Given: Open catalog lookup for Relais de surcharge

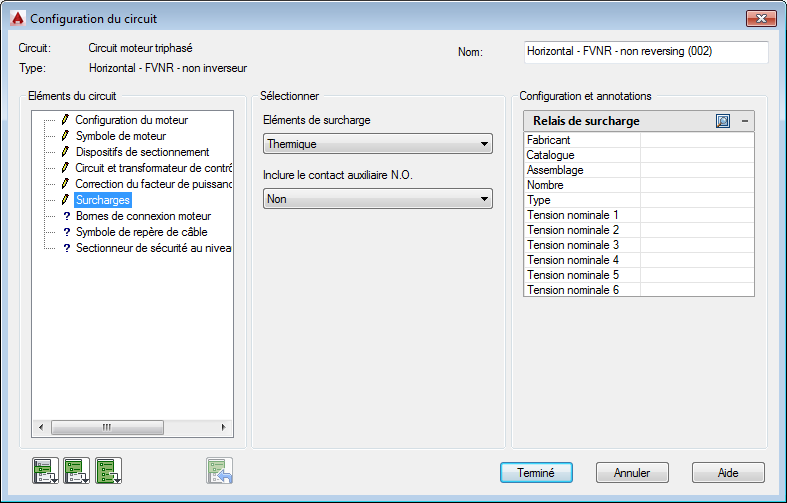Looking at the screenshot, I should point(723,121).
